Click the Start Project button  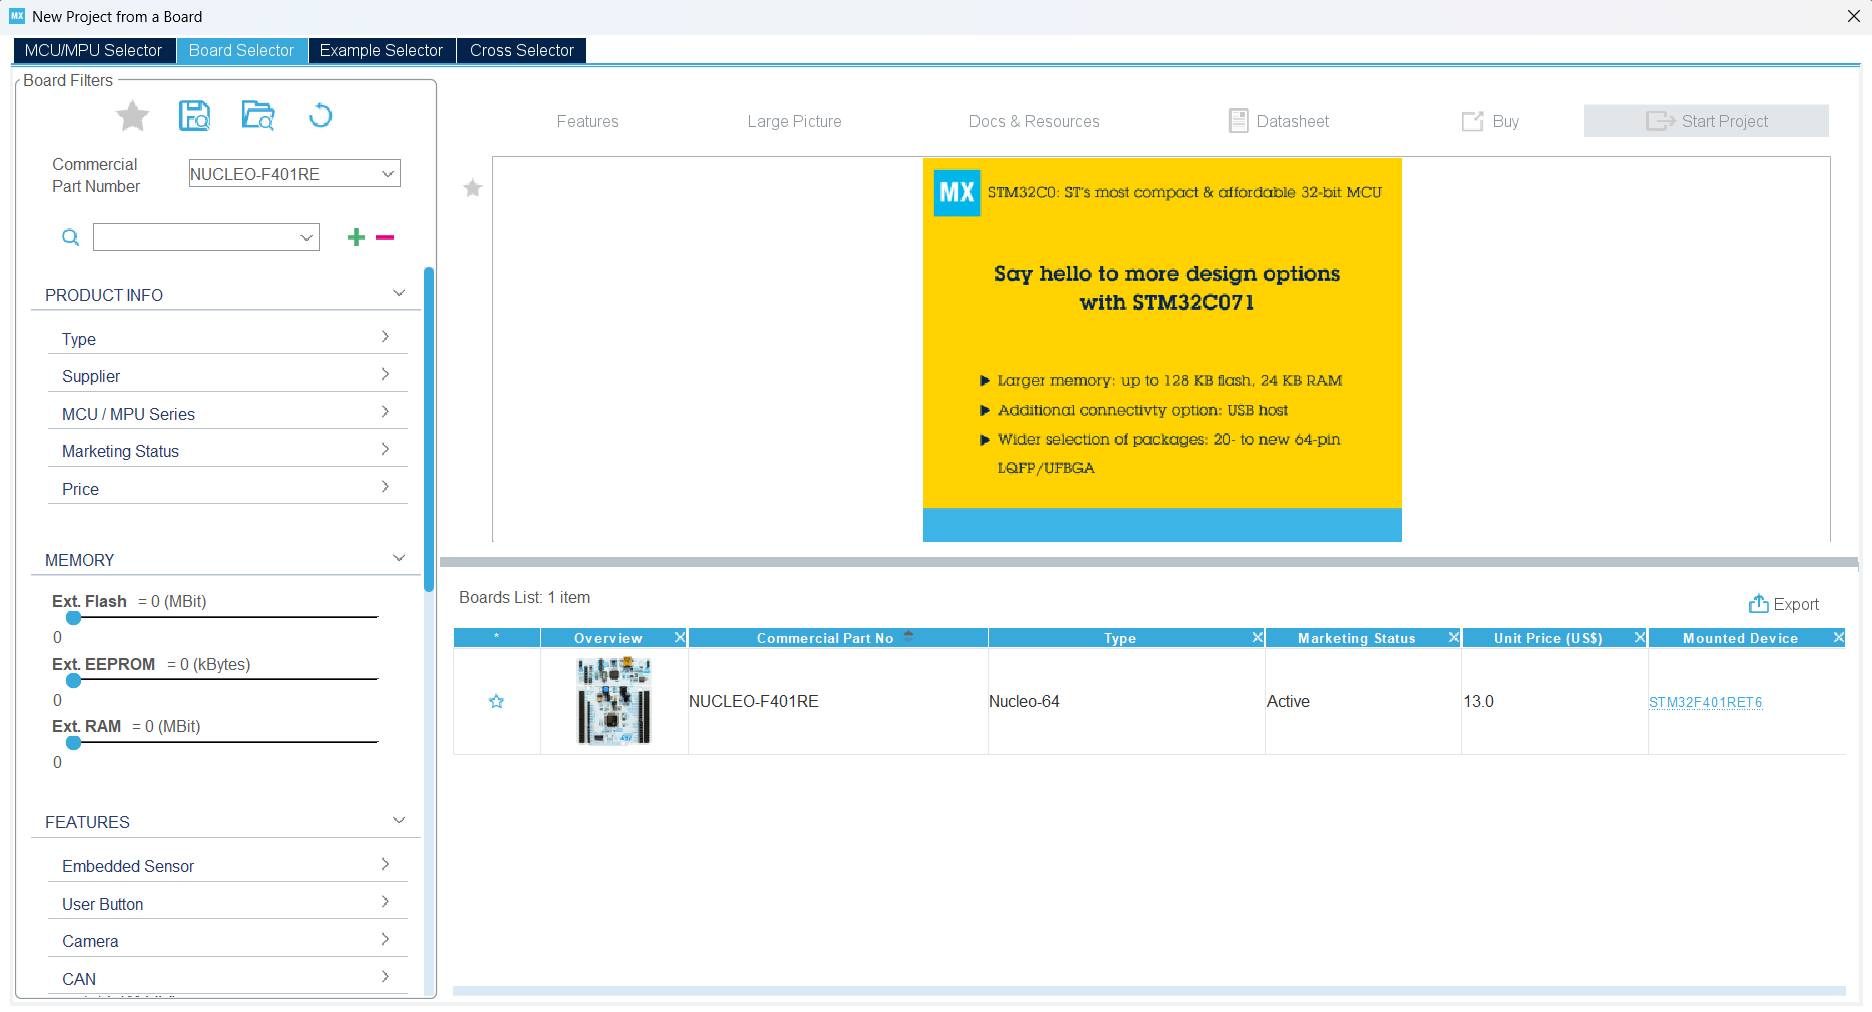(x=1706, y=121)
